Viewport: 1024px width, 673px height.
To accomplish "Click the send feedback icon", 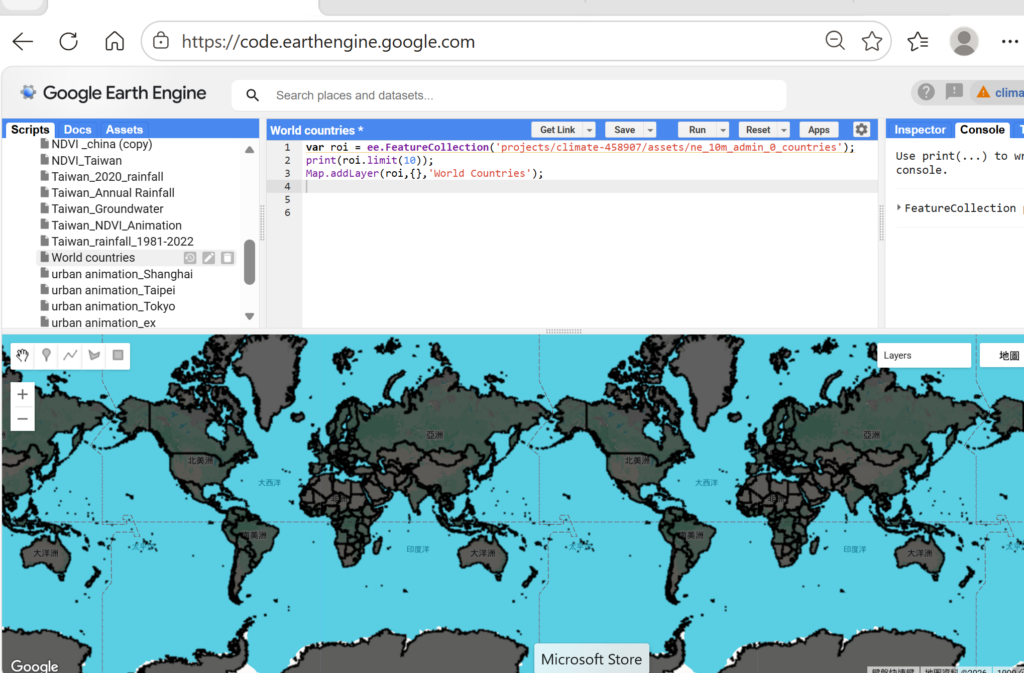I will (x=954, y=92).
